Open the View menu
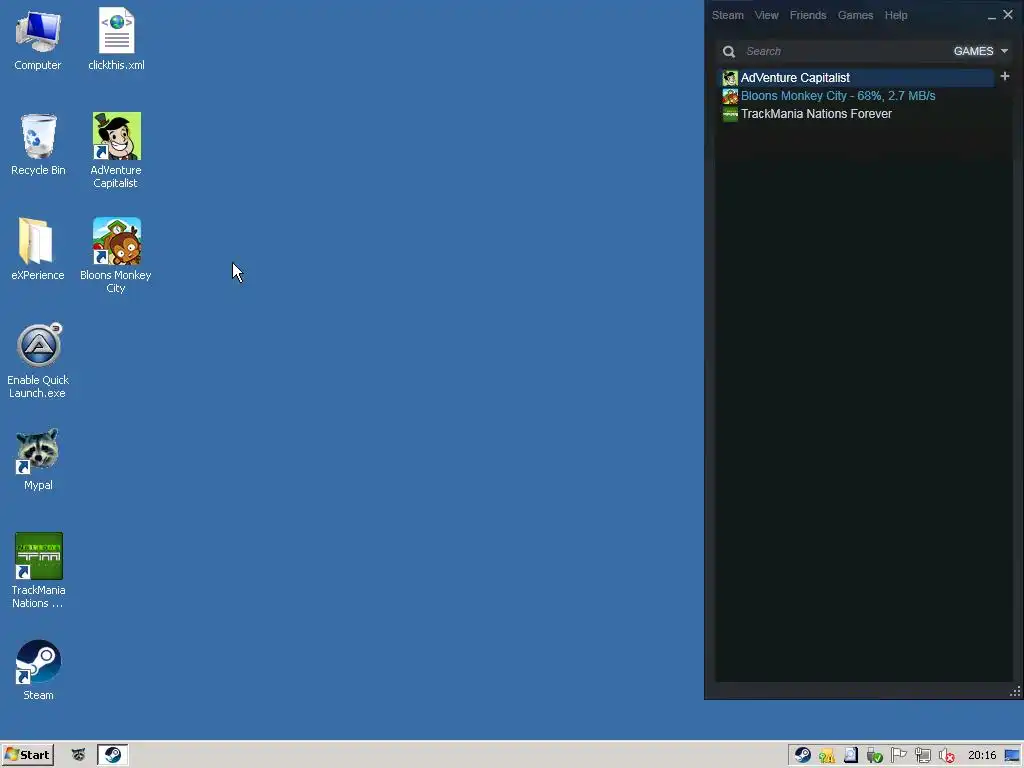Image resolution: width=1024 pixels, height=768 pixels. 766,15
